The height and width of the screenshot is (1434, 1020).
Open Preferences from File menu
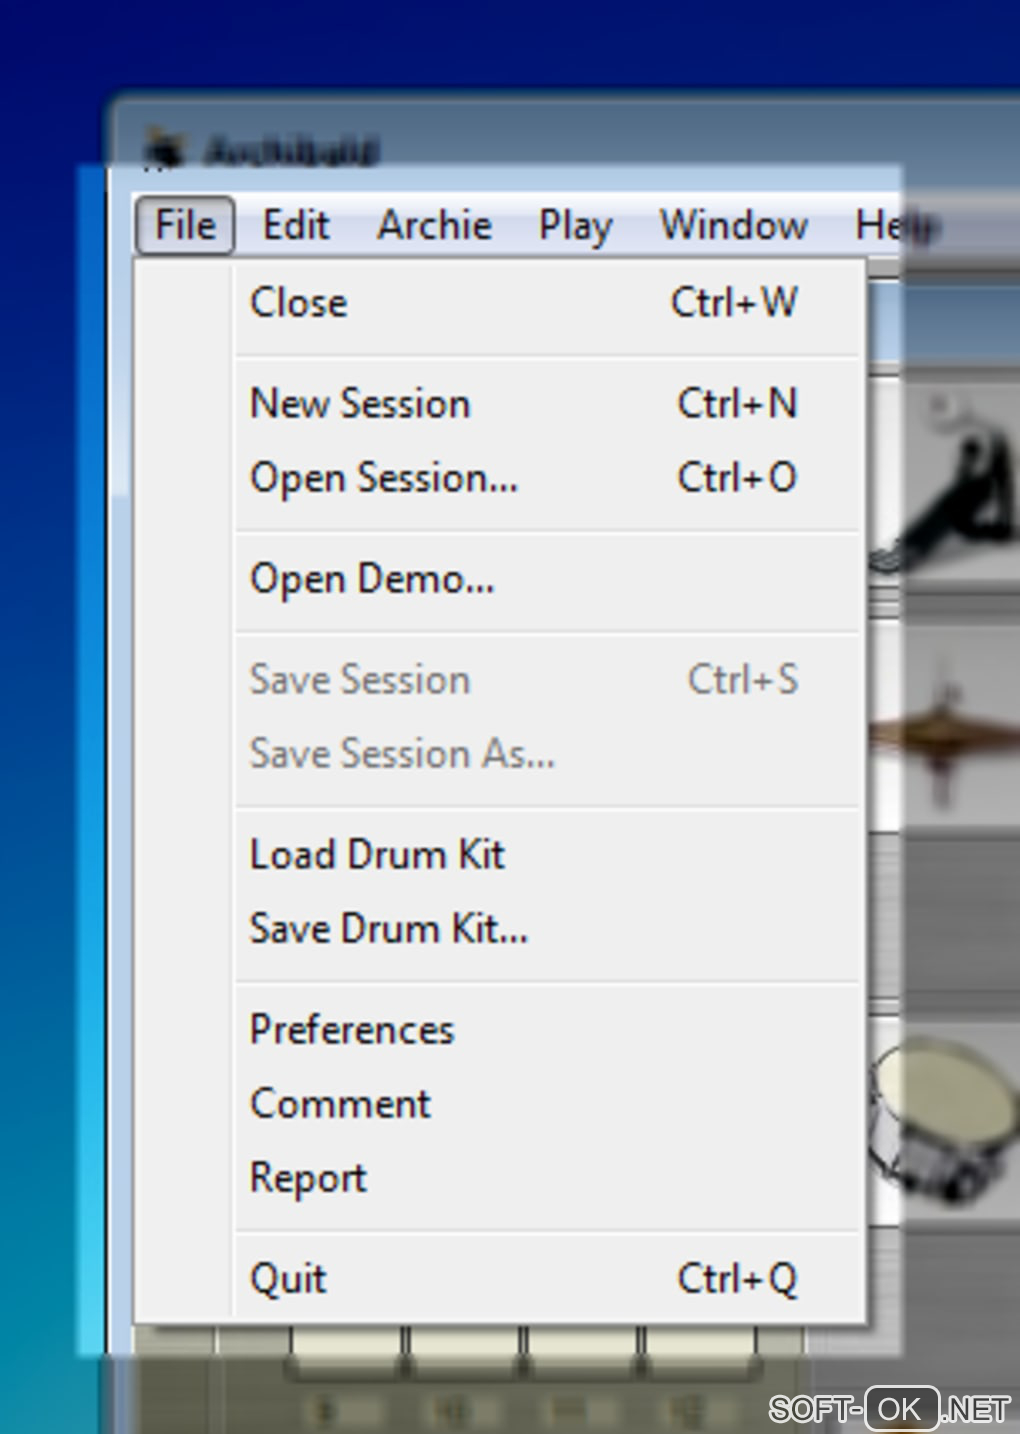point(352,1030)
